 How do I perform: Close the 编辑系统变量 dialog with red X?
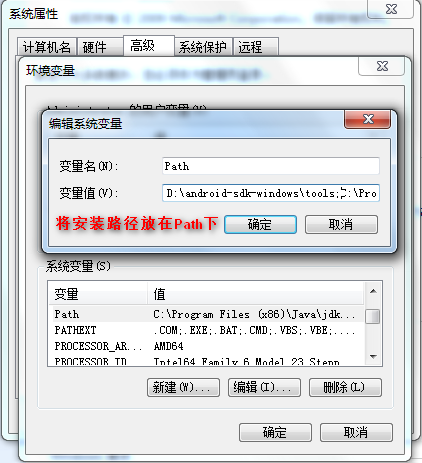pos(367,119)
